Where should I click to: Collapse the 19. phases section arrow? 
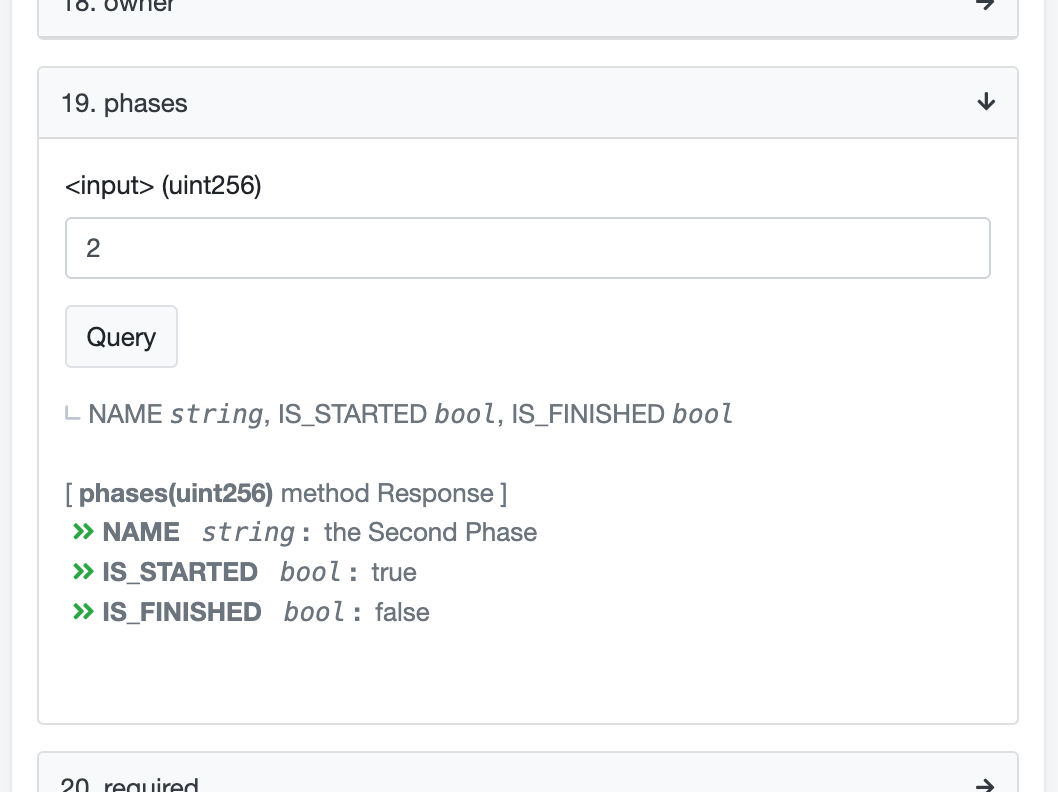coord(986,102)
